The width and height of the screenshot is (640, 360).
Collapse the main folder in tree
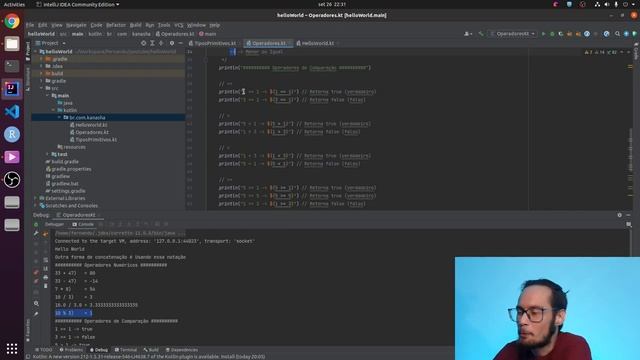click(x=47, y=96)
